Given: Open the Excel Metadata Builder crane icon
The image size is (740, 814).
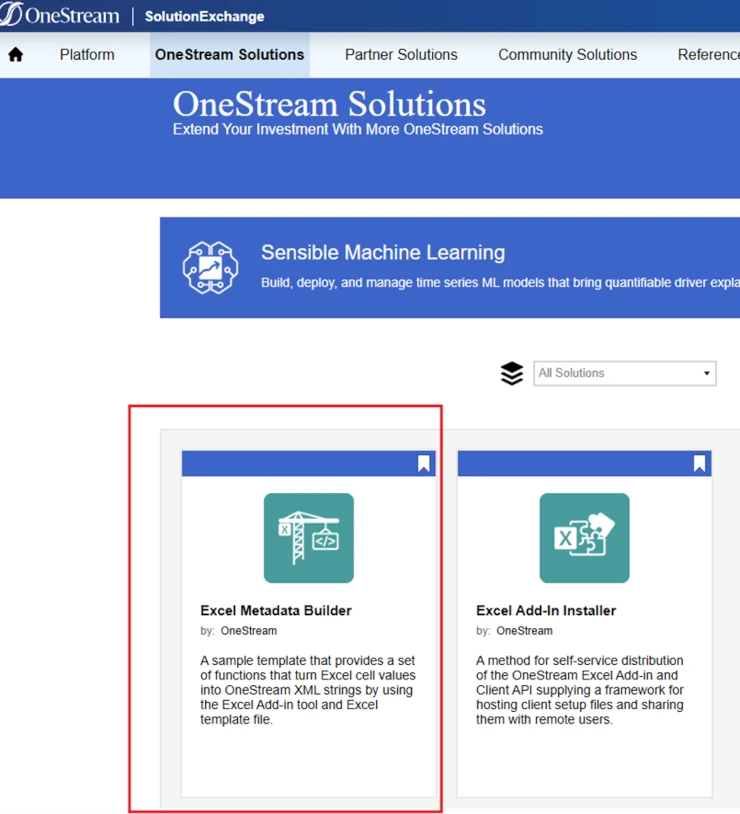Looking at the screenshot, I should 308,538.
